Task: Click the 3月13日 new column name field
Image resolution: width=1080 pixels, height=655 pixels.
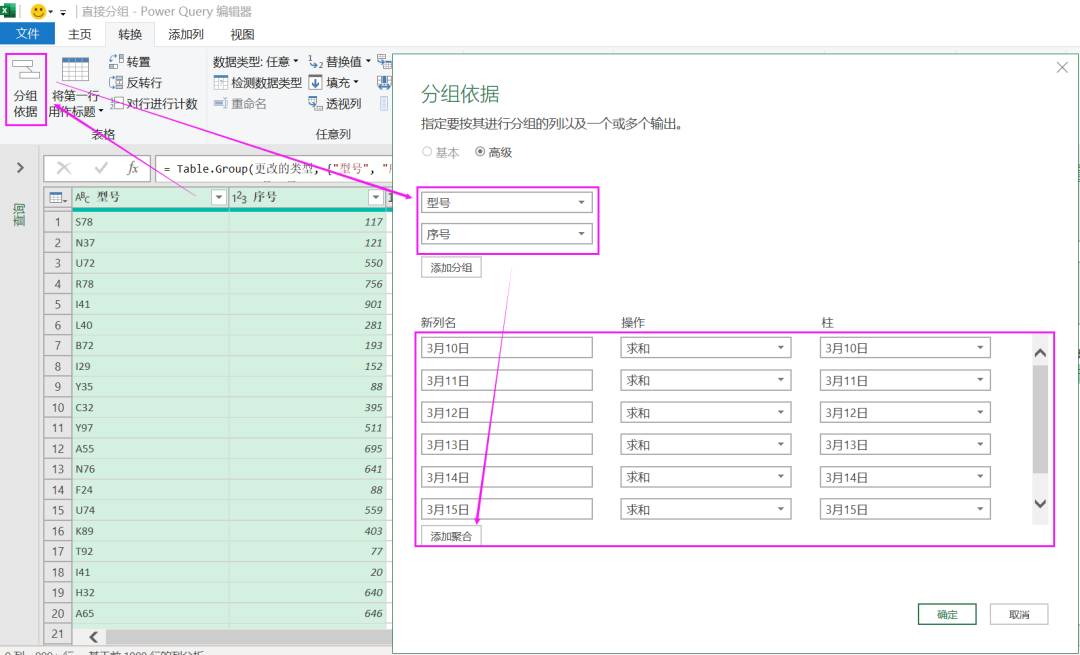Action: coord(507,444)
